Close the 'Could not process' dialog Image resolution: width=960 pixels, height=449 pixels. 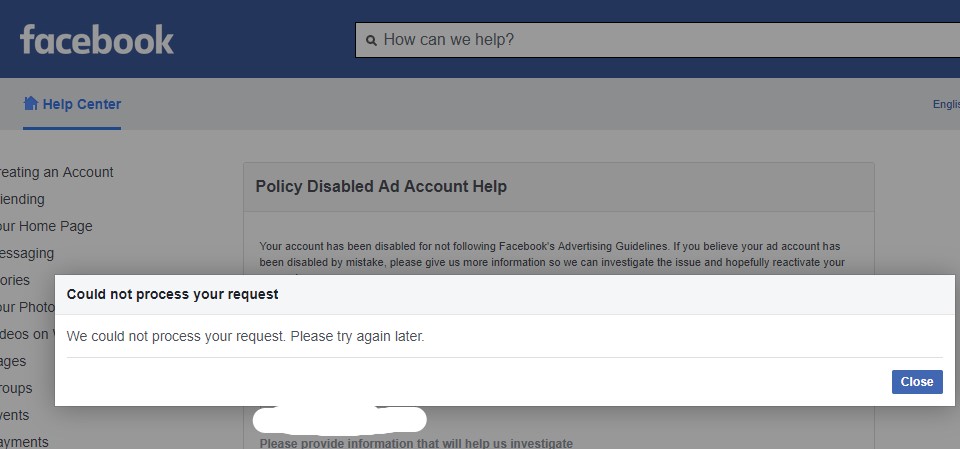click(917, 382)
